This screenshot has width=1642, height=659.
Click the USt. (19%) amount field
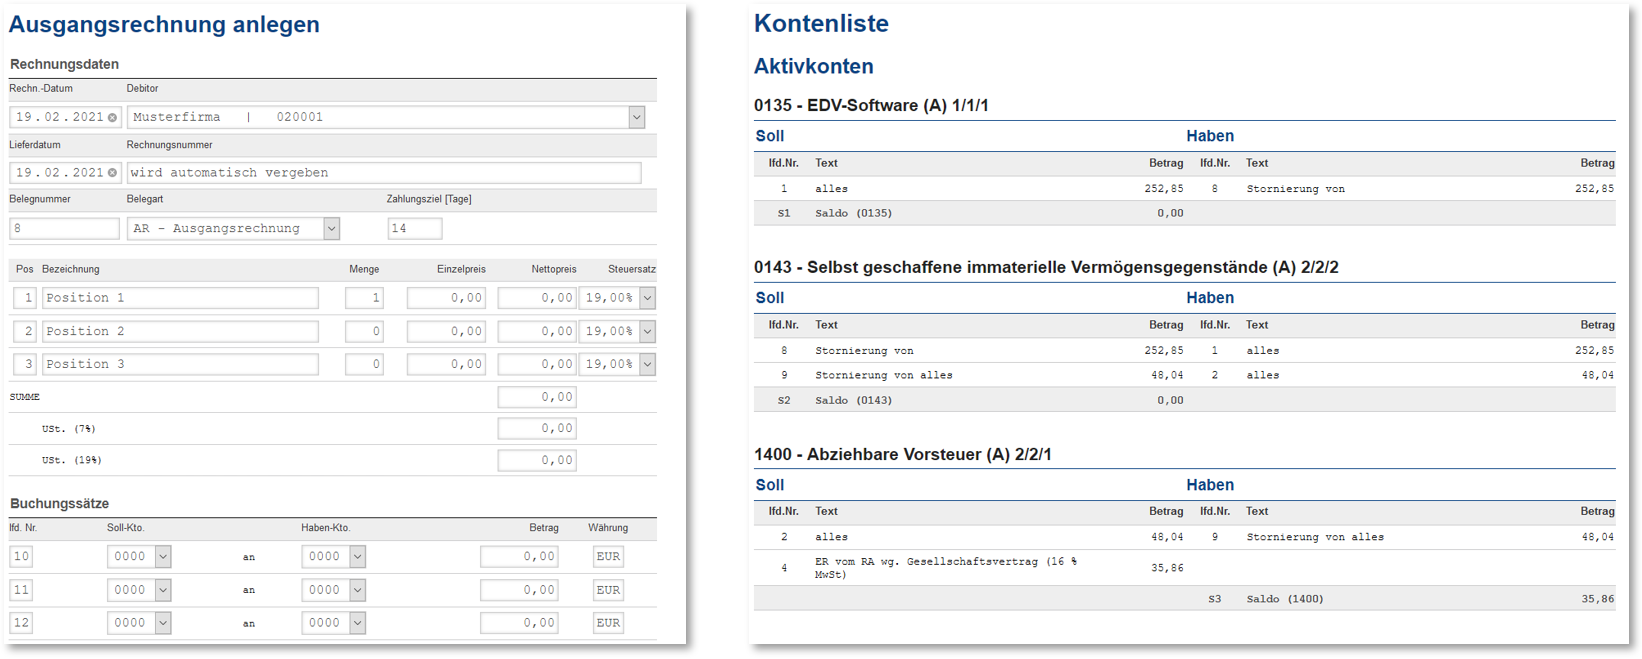click(x=537, y=460)
